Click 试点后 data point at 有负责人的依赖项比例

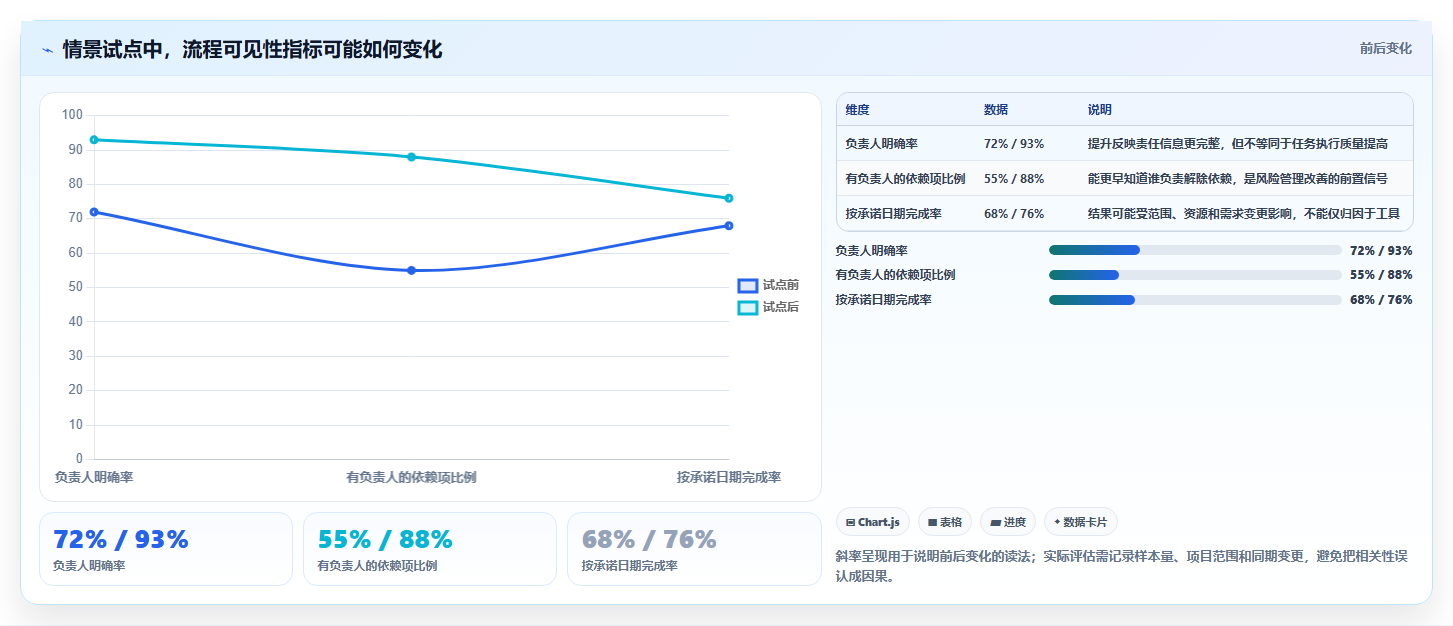point(411,157)
